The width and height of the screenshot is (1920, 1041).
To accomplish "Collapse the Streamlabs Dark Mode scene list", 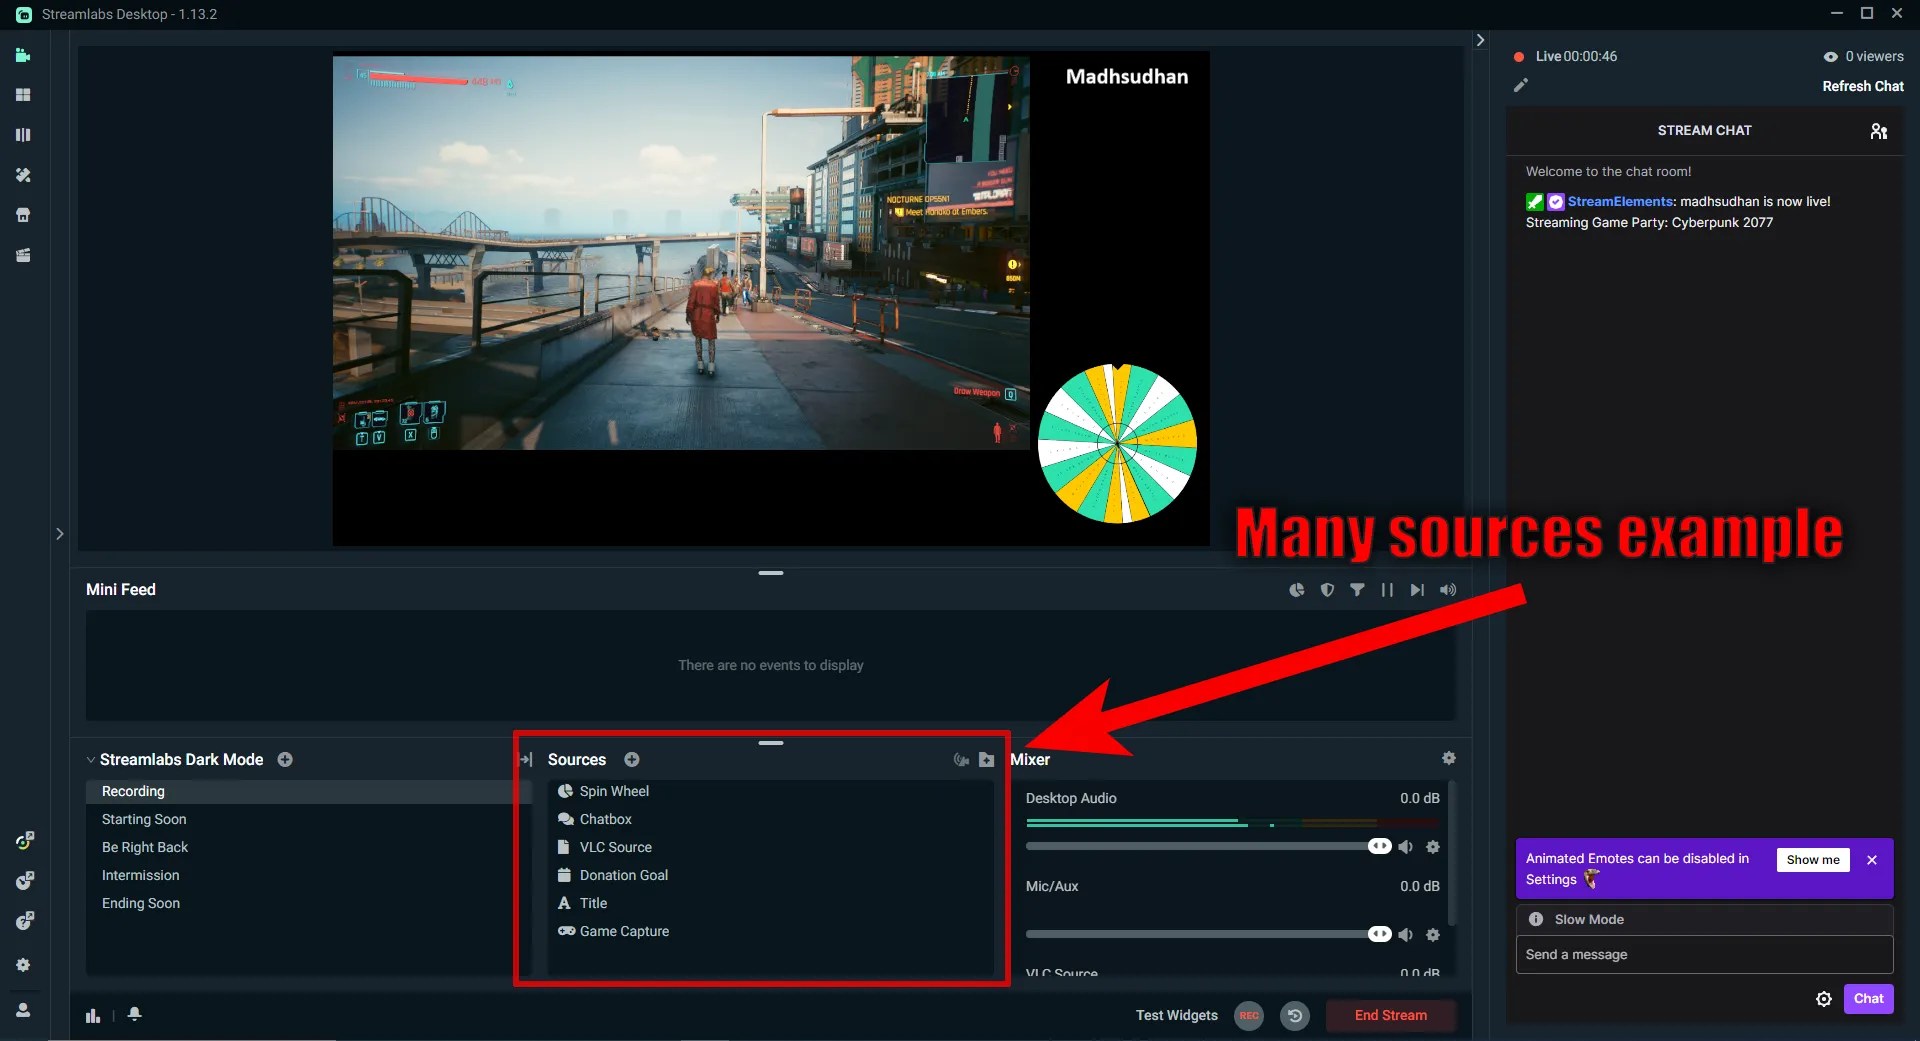I will coord(91,759).
